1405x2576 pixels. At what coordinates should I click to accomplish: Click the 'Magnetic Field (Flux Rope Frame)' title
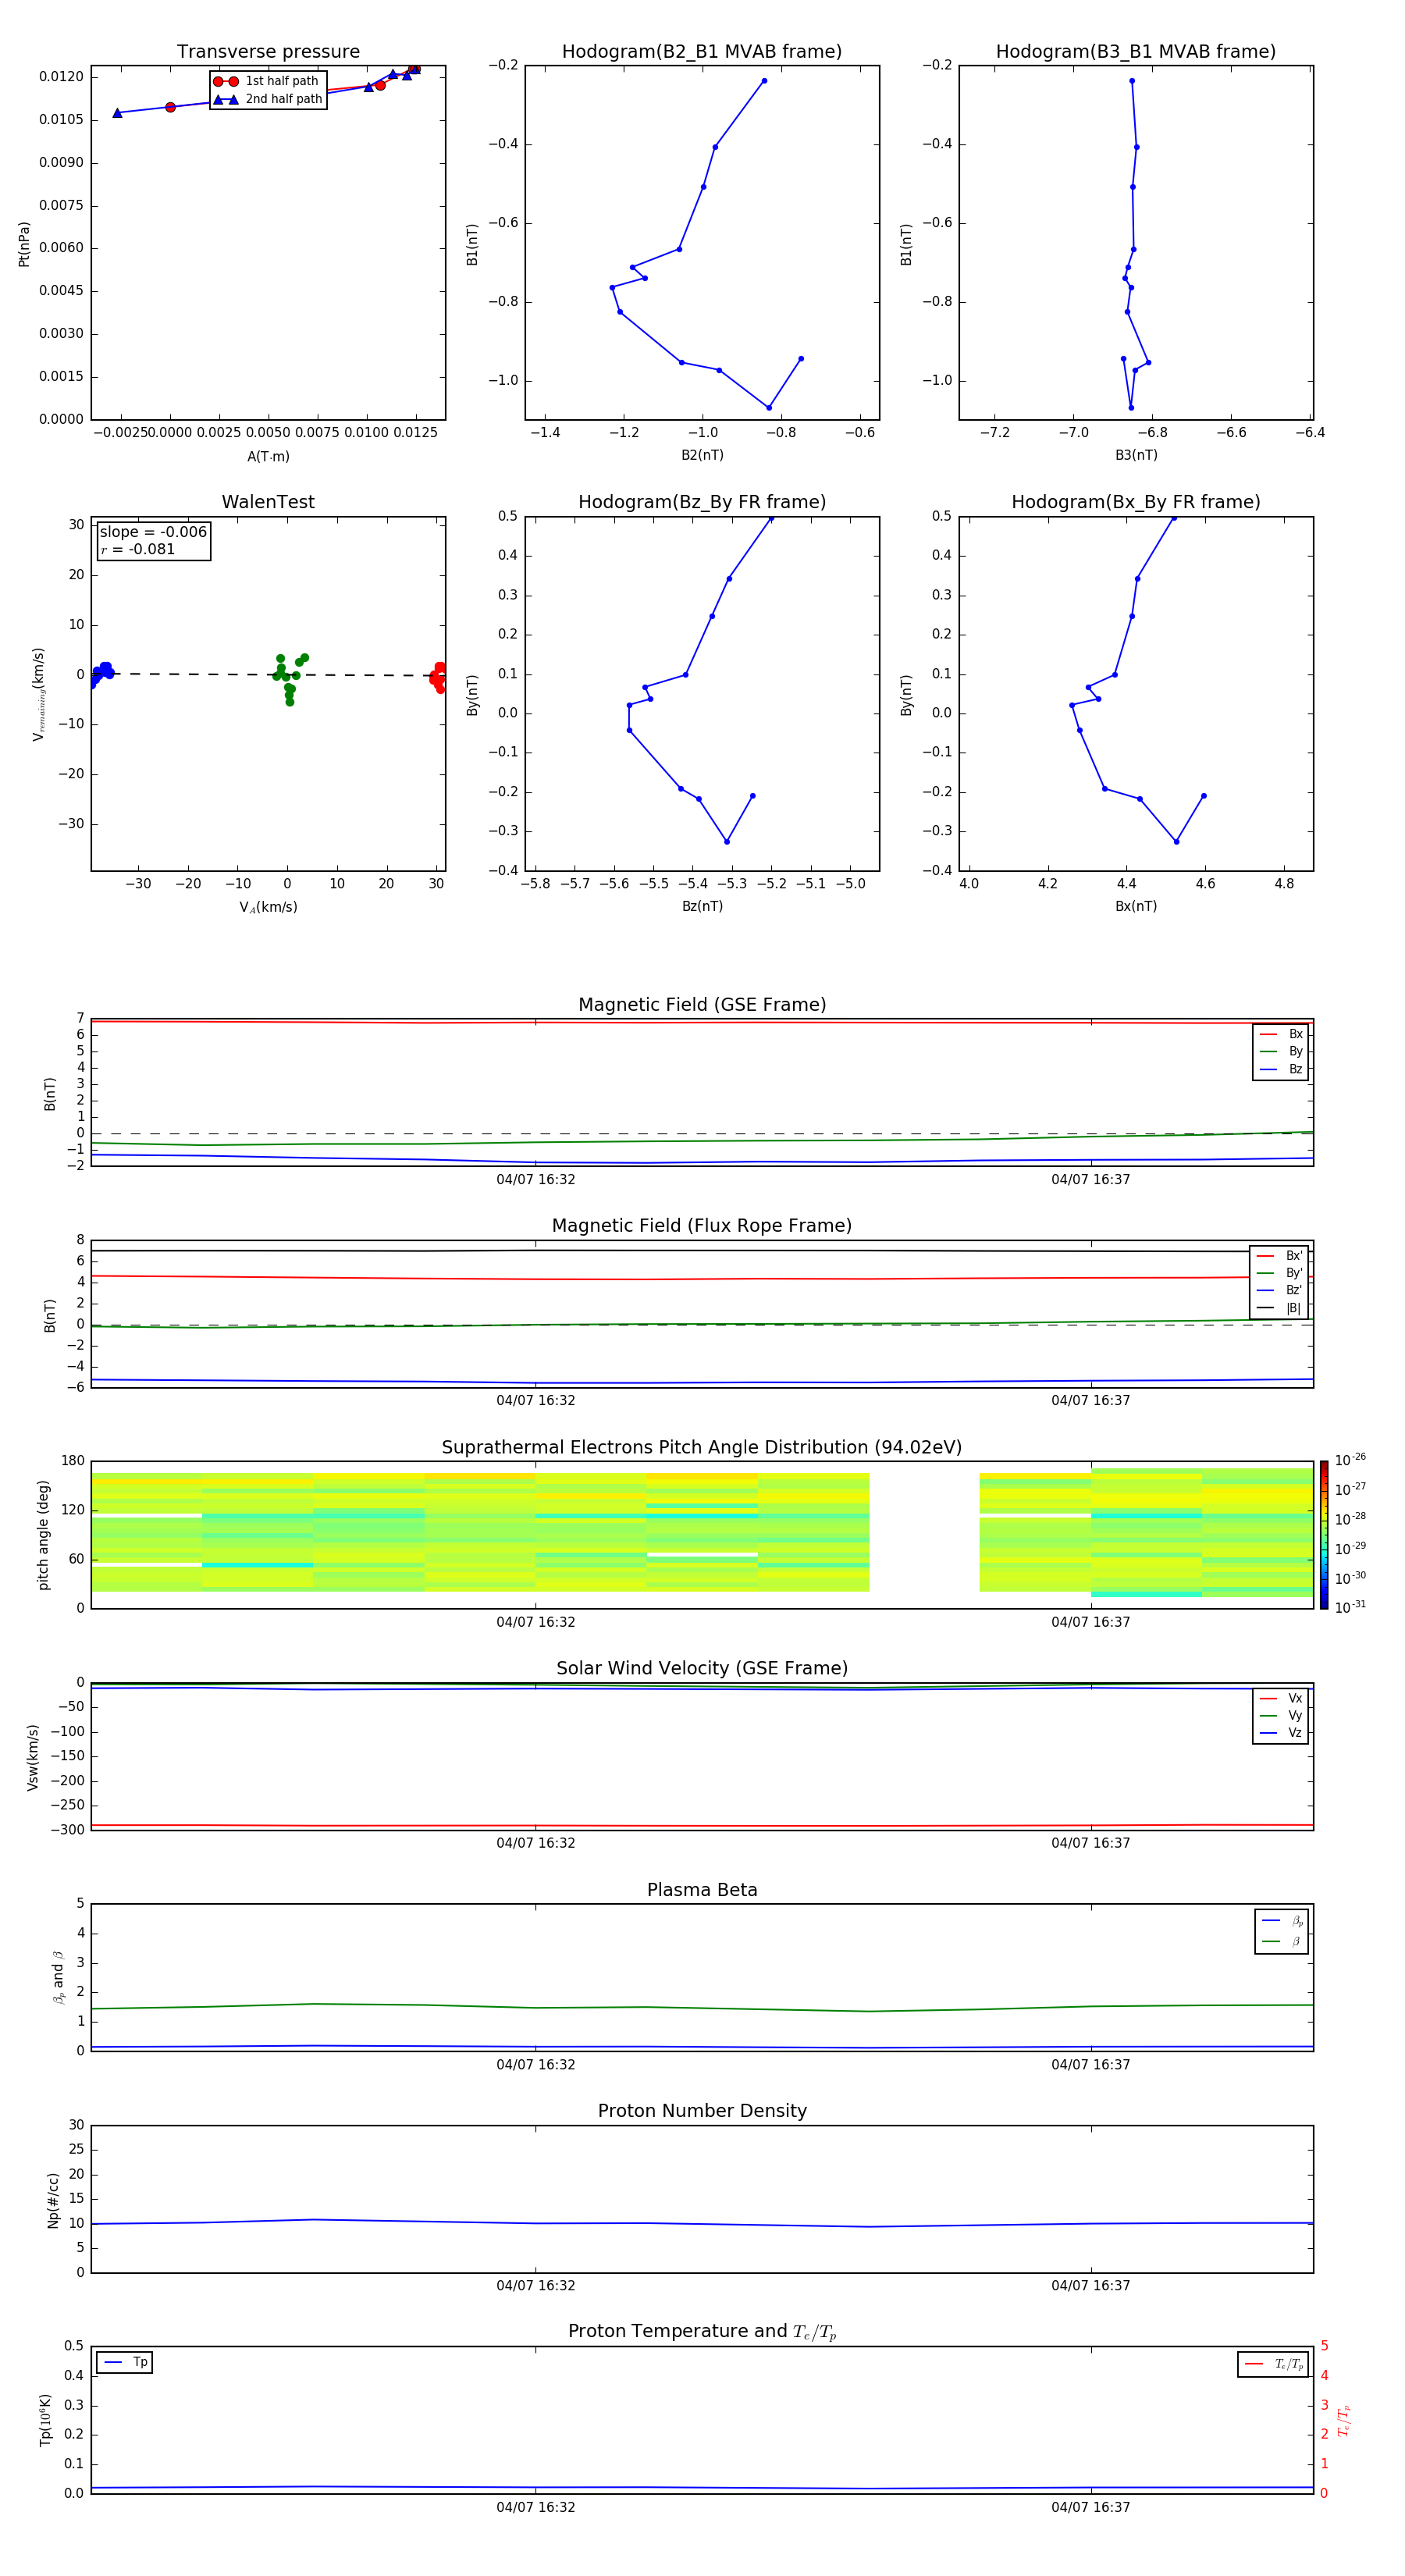(702, 1226)
